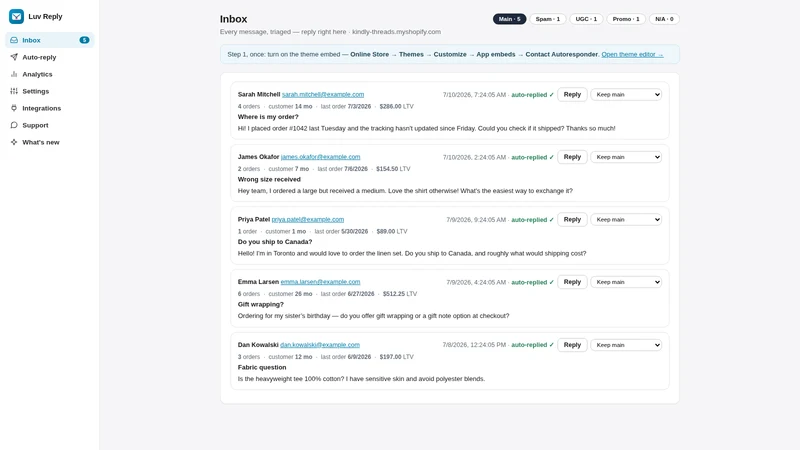Viewport: 800px width, 450px height.
Task: Click subject 'Do you ship to Canada?'
Action: point(274,242)
